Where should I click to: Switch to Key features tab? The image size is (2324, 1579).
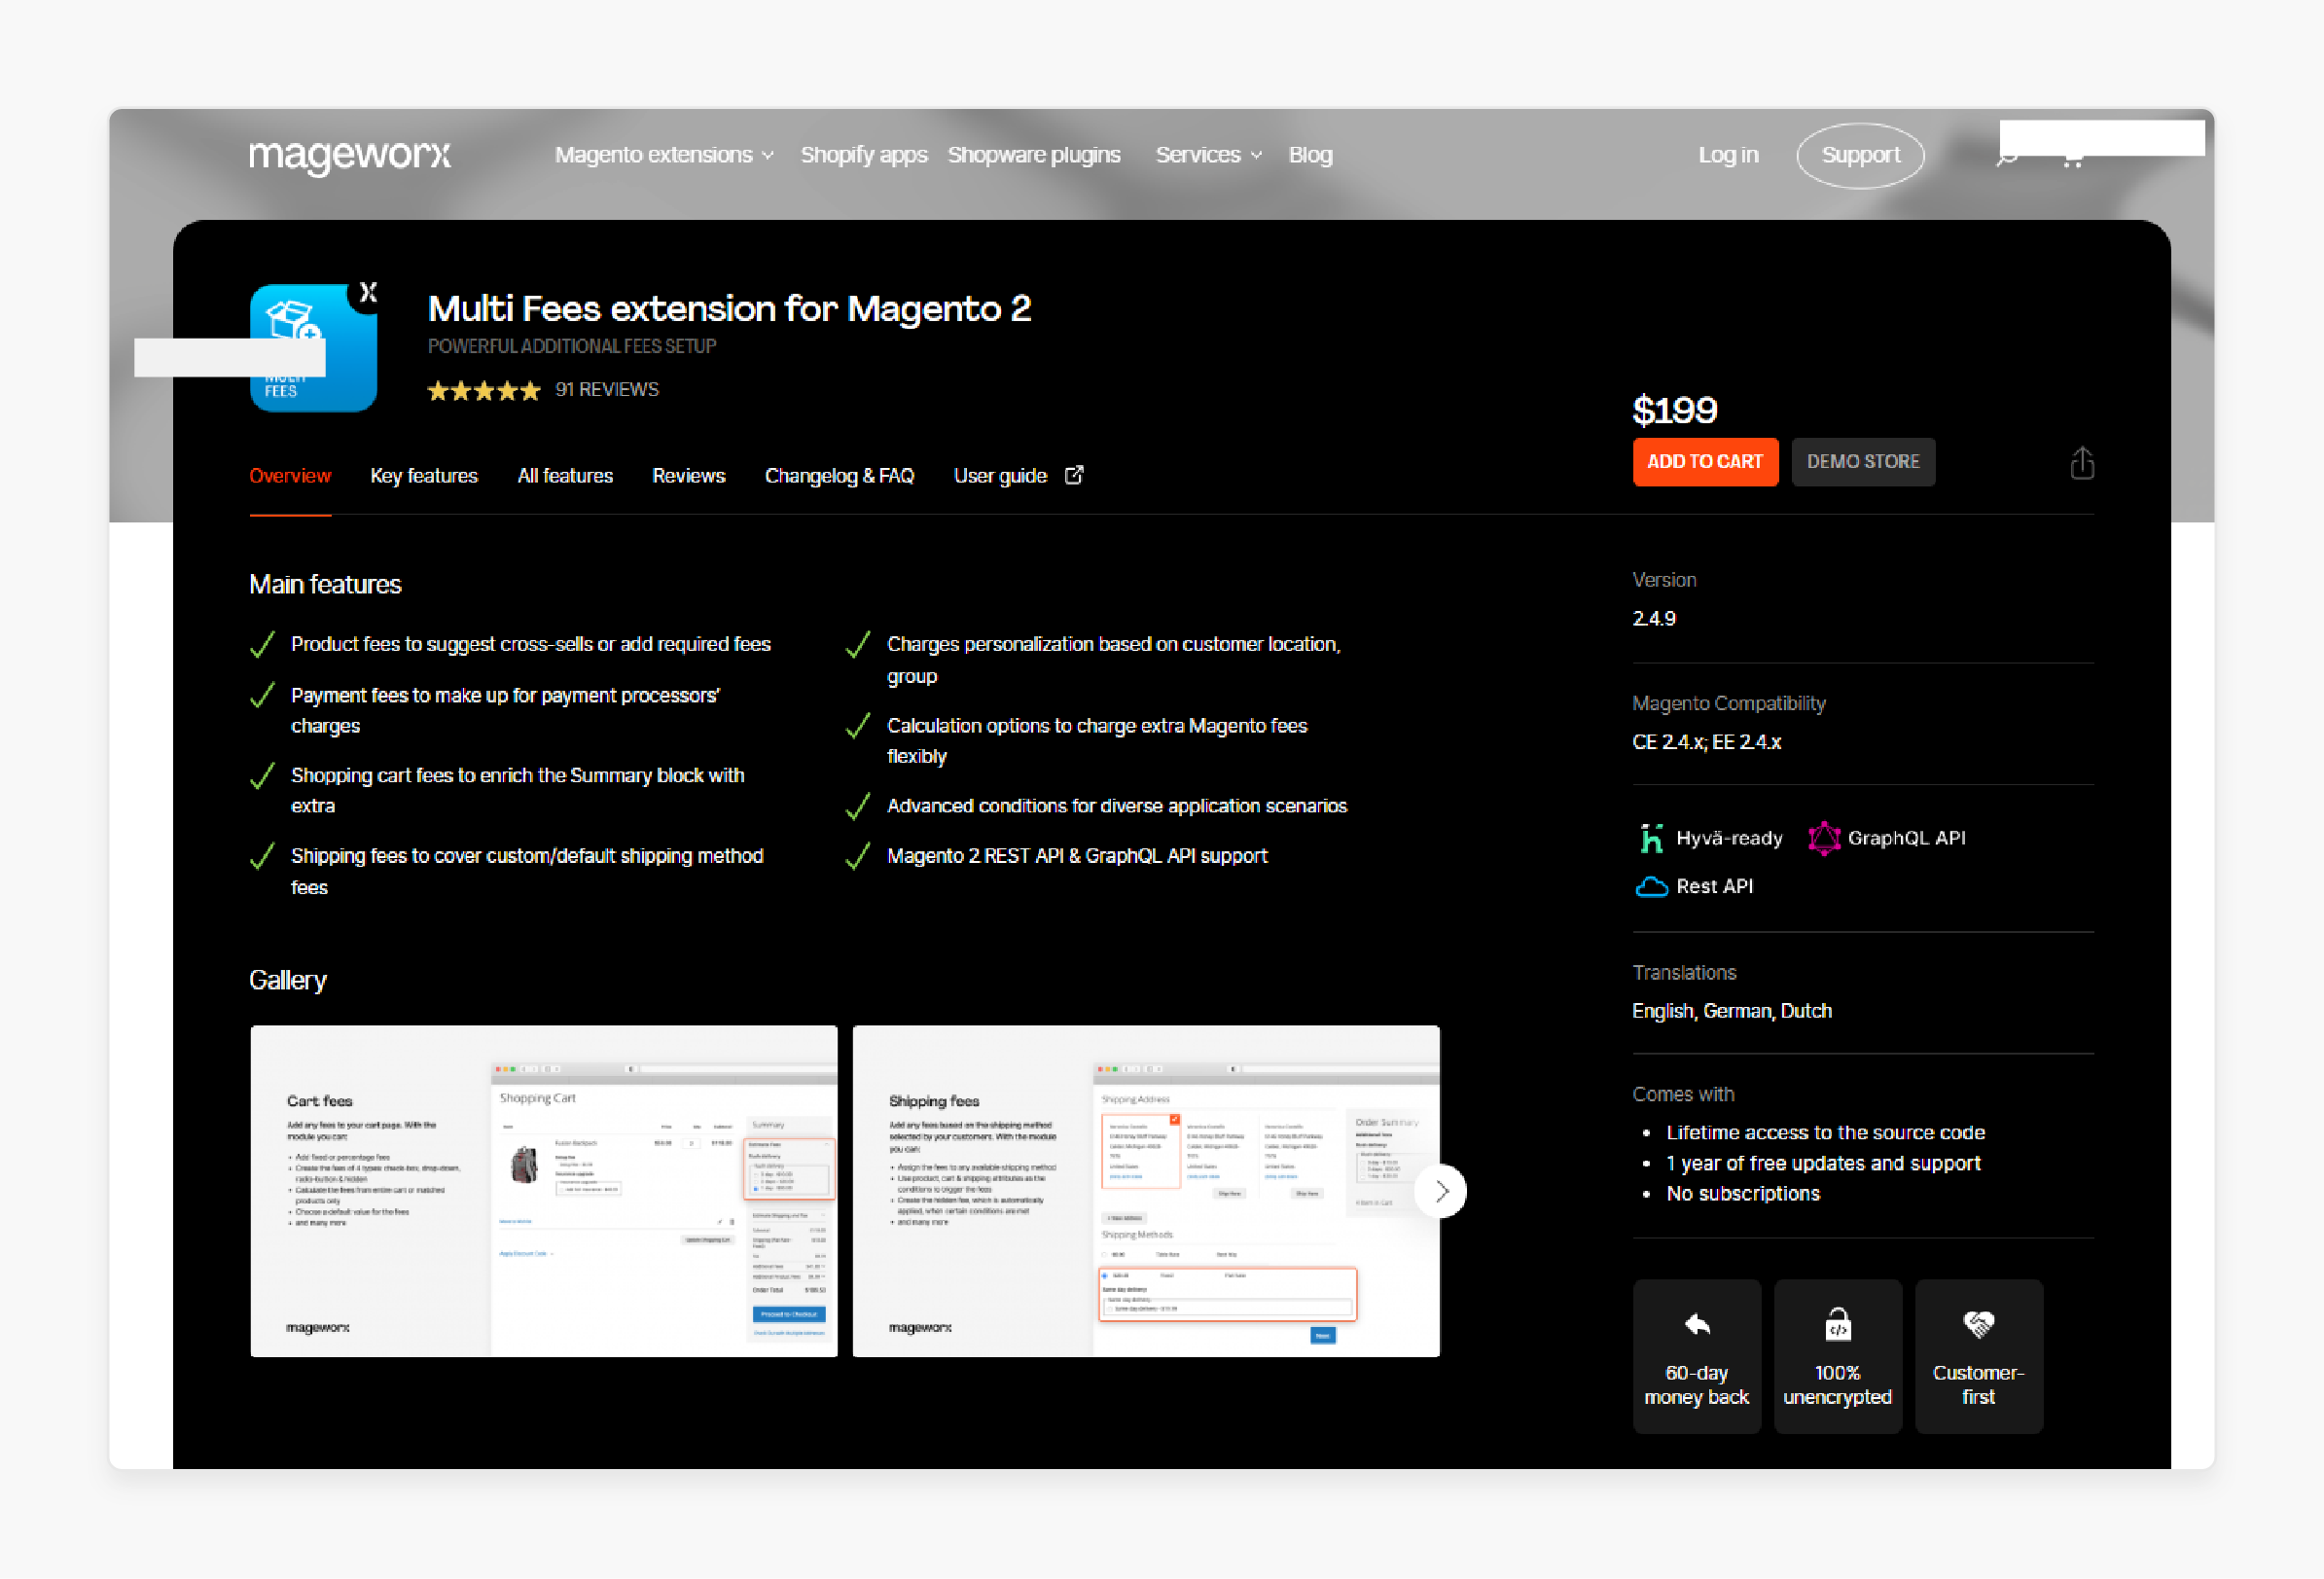tap(424, 476)
